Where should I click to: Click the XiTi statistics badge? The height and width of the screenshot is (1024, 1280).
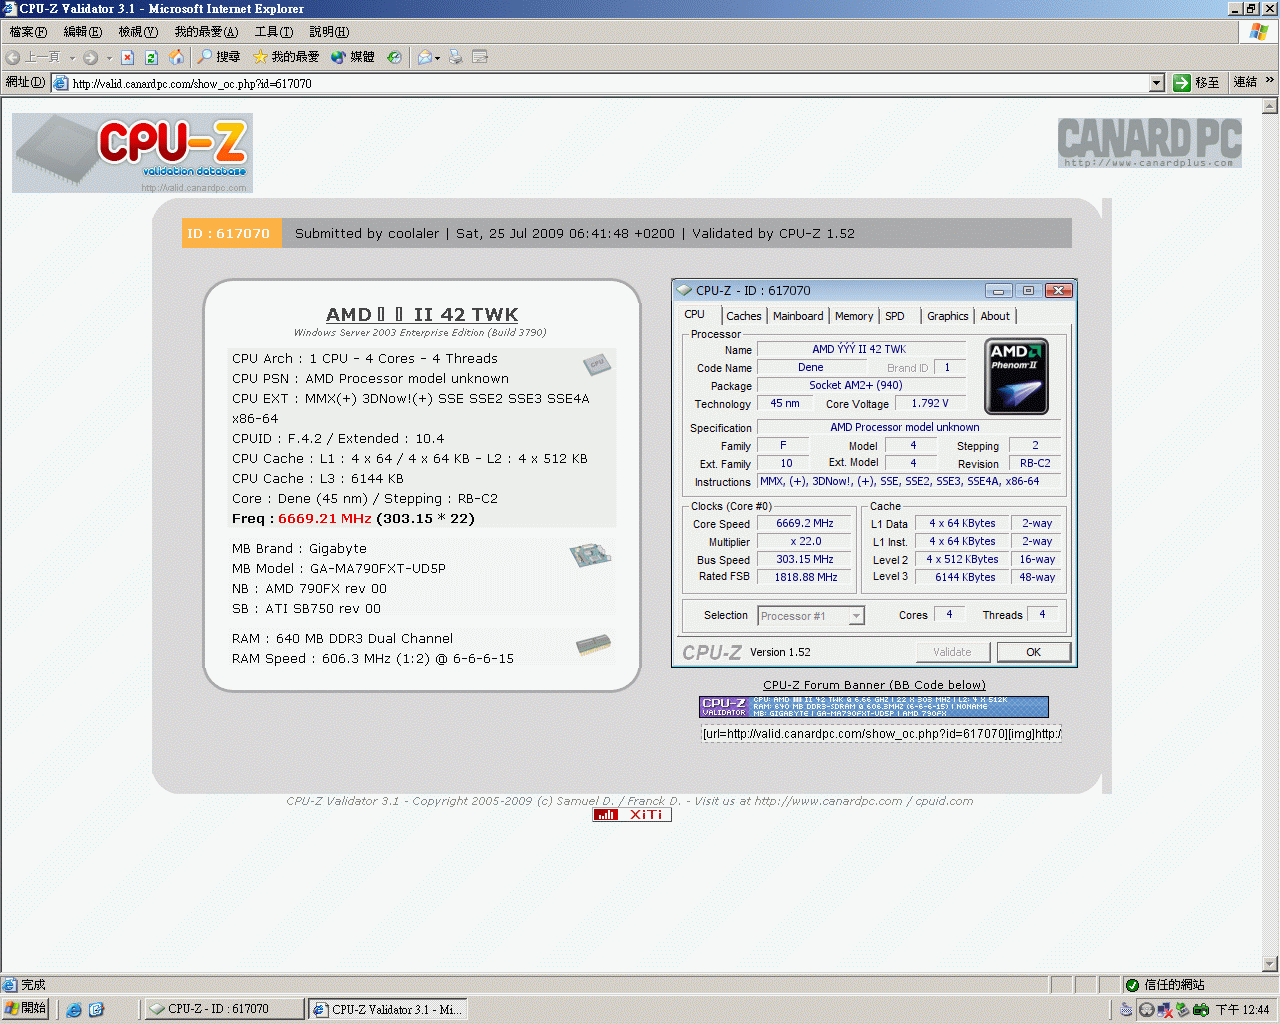(632, 815)
